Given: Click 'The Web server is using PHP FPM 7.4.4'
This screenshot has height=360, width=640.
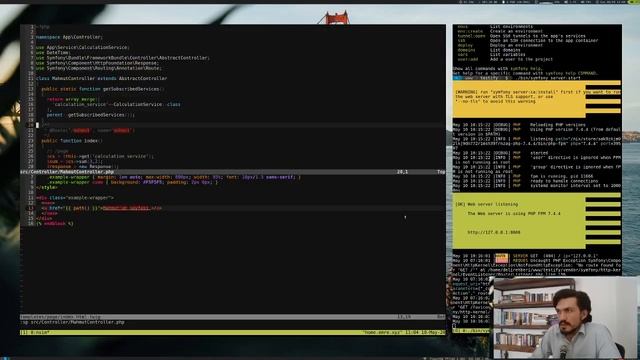Looking at the screenshot, I should (514, 213).
